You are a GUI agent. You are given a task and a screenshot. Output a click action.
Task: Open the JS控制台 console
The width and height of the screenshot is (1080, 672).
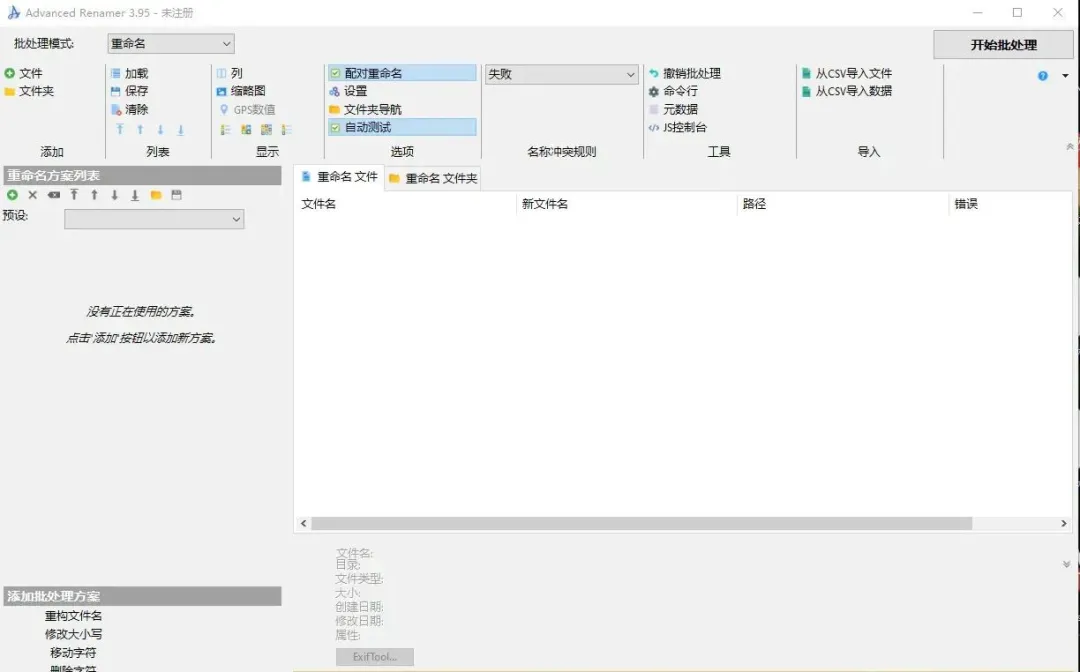678,127
